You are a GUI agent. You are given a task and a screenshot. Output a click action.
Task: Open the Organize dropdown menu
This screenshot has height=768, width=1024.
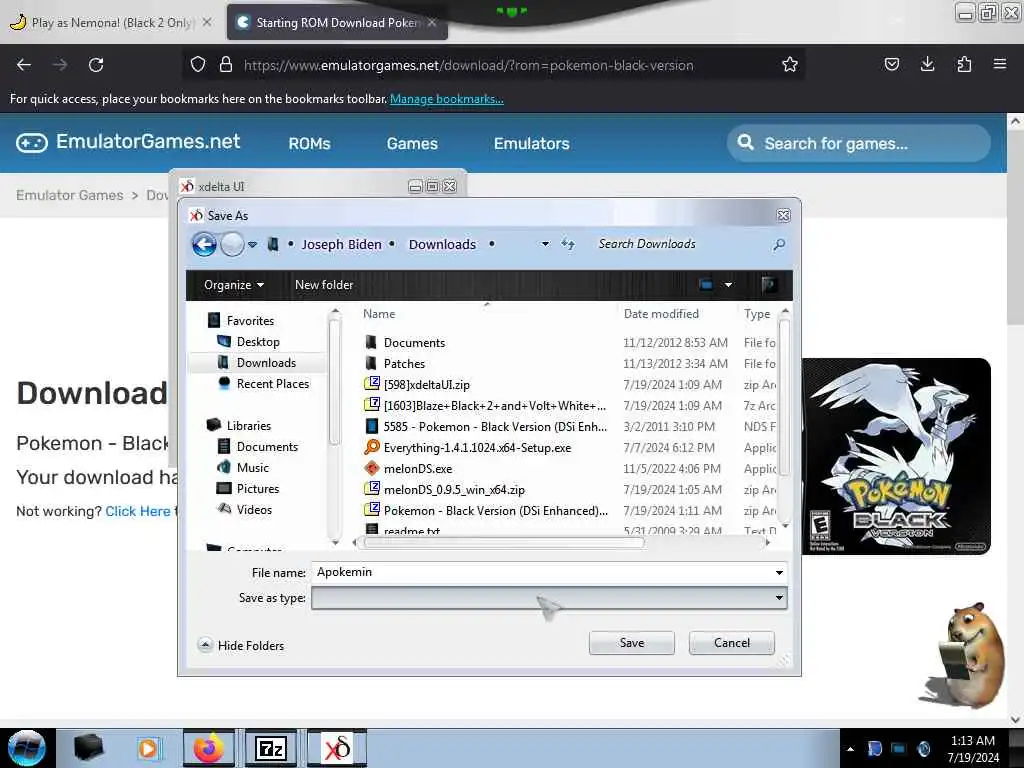[x=234, y=285]
